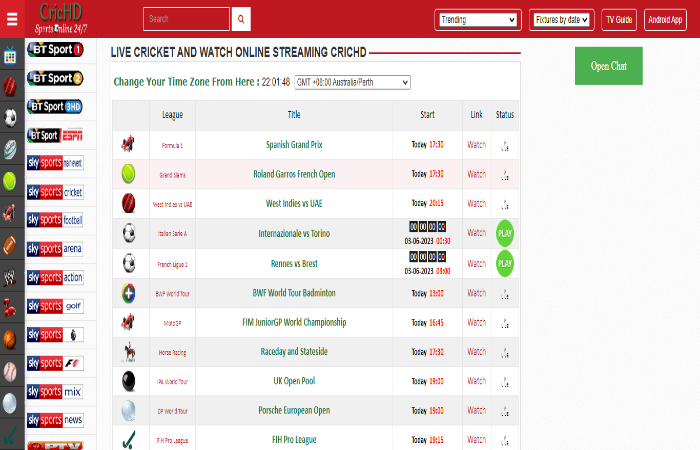Click Watch link for Spanish Grand Prix
700x450 pixels.
476,145
